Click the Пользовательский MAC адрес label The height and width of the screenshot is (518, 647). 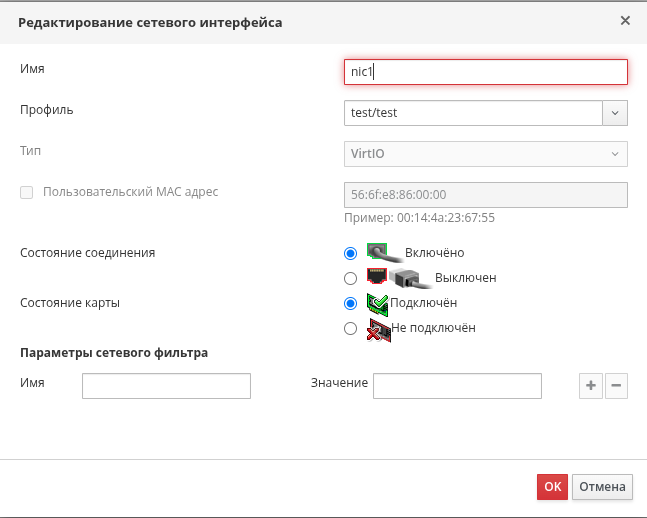131,192
